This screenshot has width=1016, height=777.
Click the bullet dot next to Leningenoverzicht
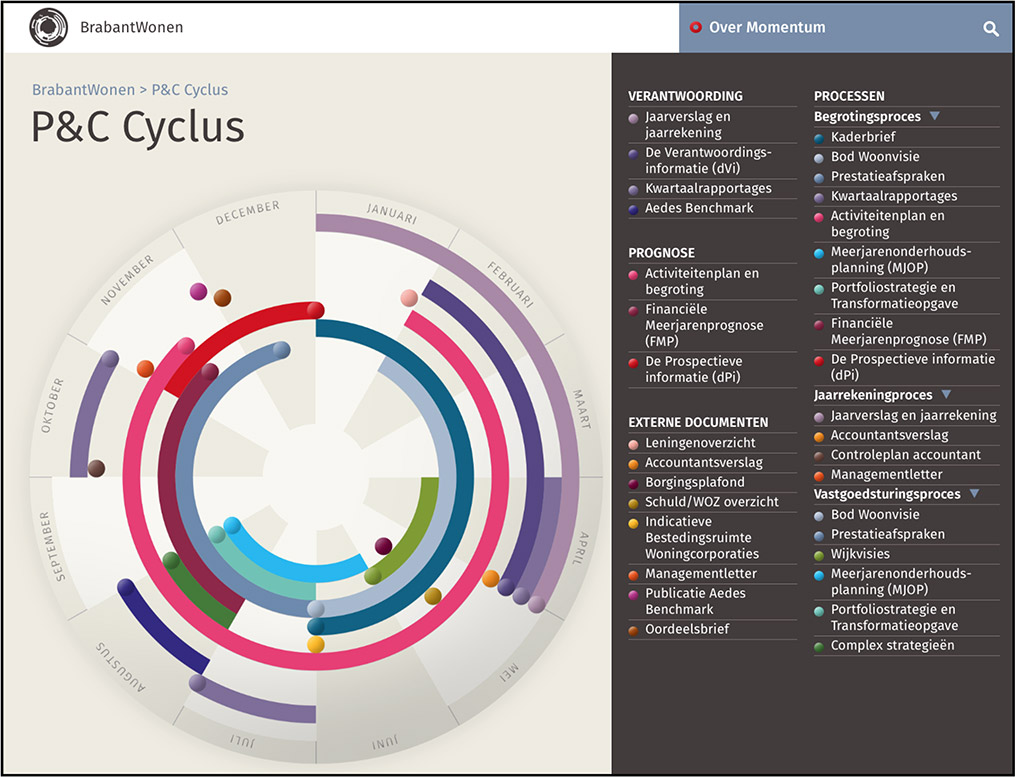[x=634, y=443]
